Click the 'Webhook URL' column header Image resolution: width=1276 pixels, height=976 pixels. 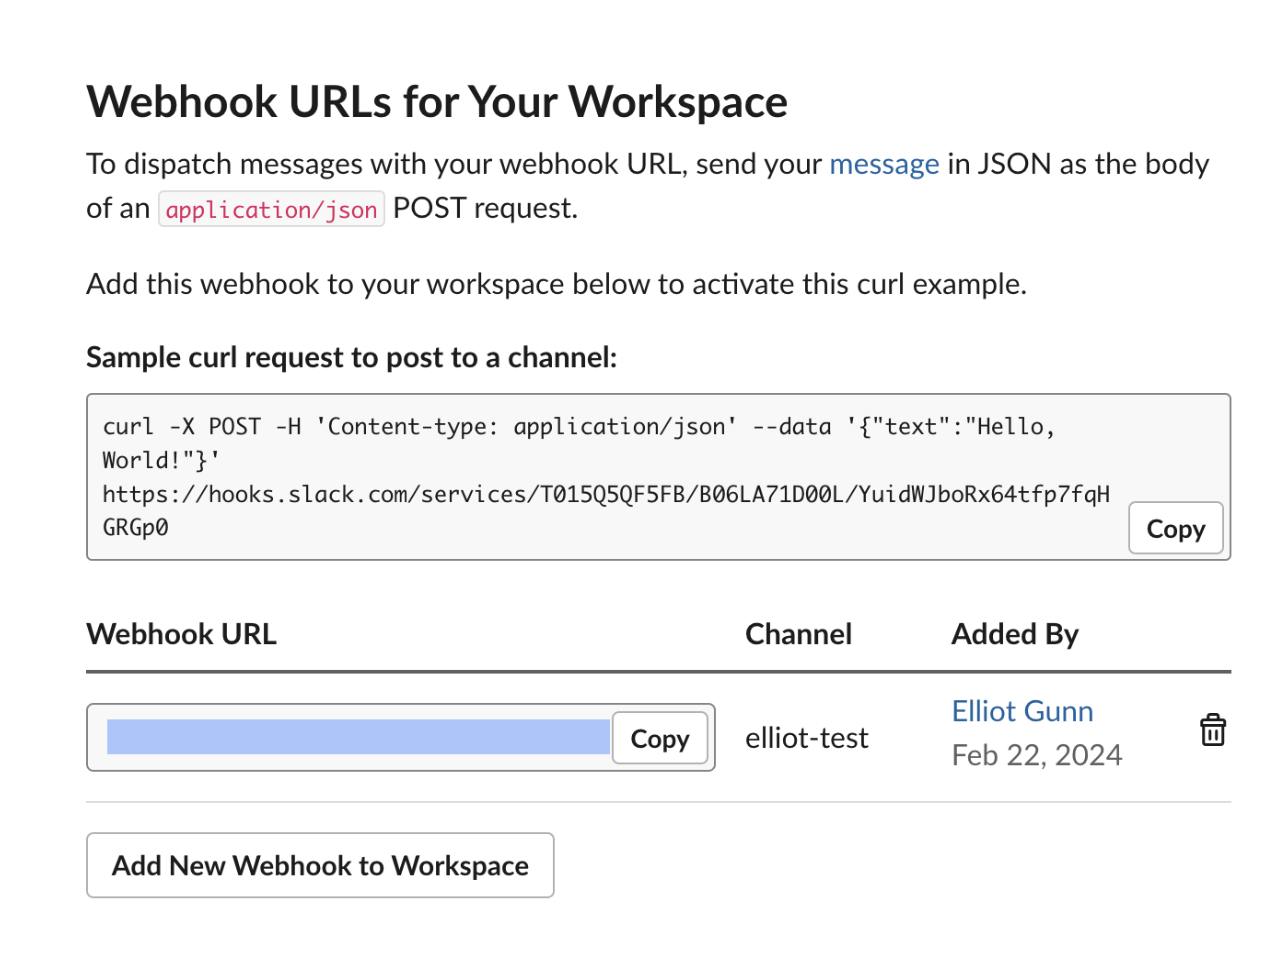point(181,634)
